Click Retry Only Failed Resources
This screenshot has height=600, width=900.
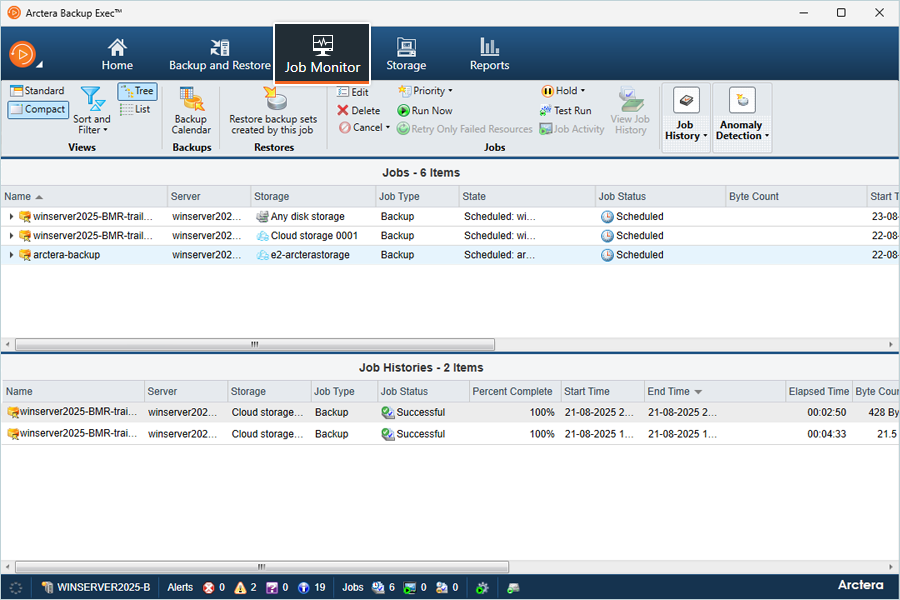465,129
